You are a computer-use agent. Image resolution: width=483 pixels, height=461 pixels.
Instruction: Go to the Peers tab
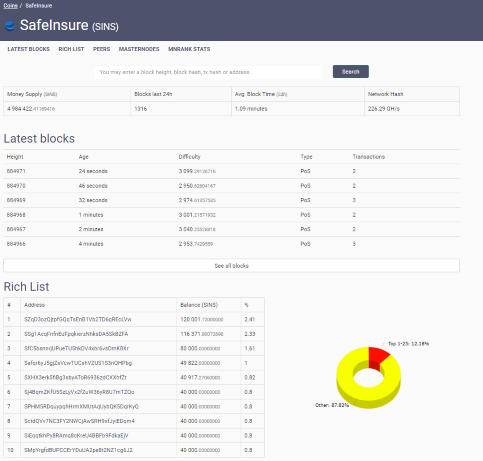point(101,49)
